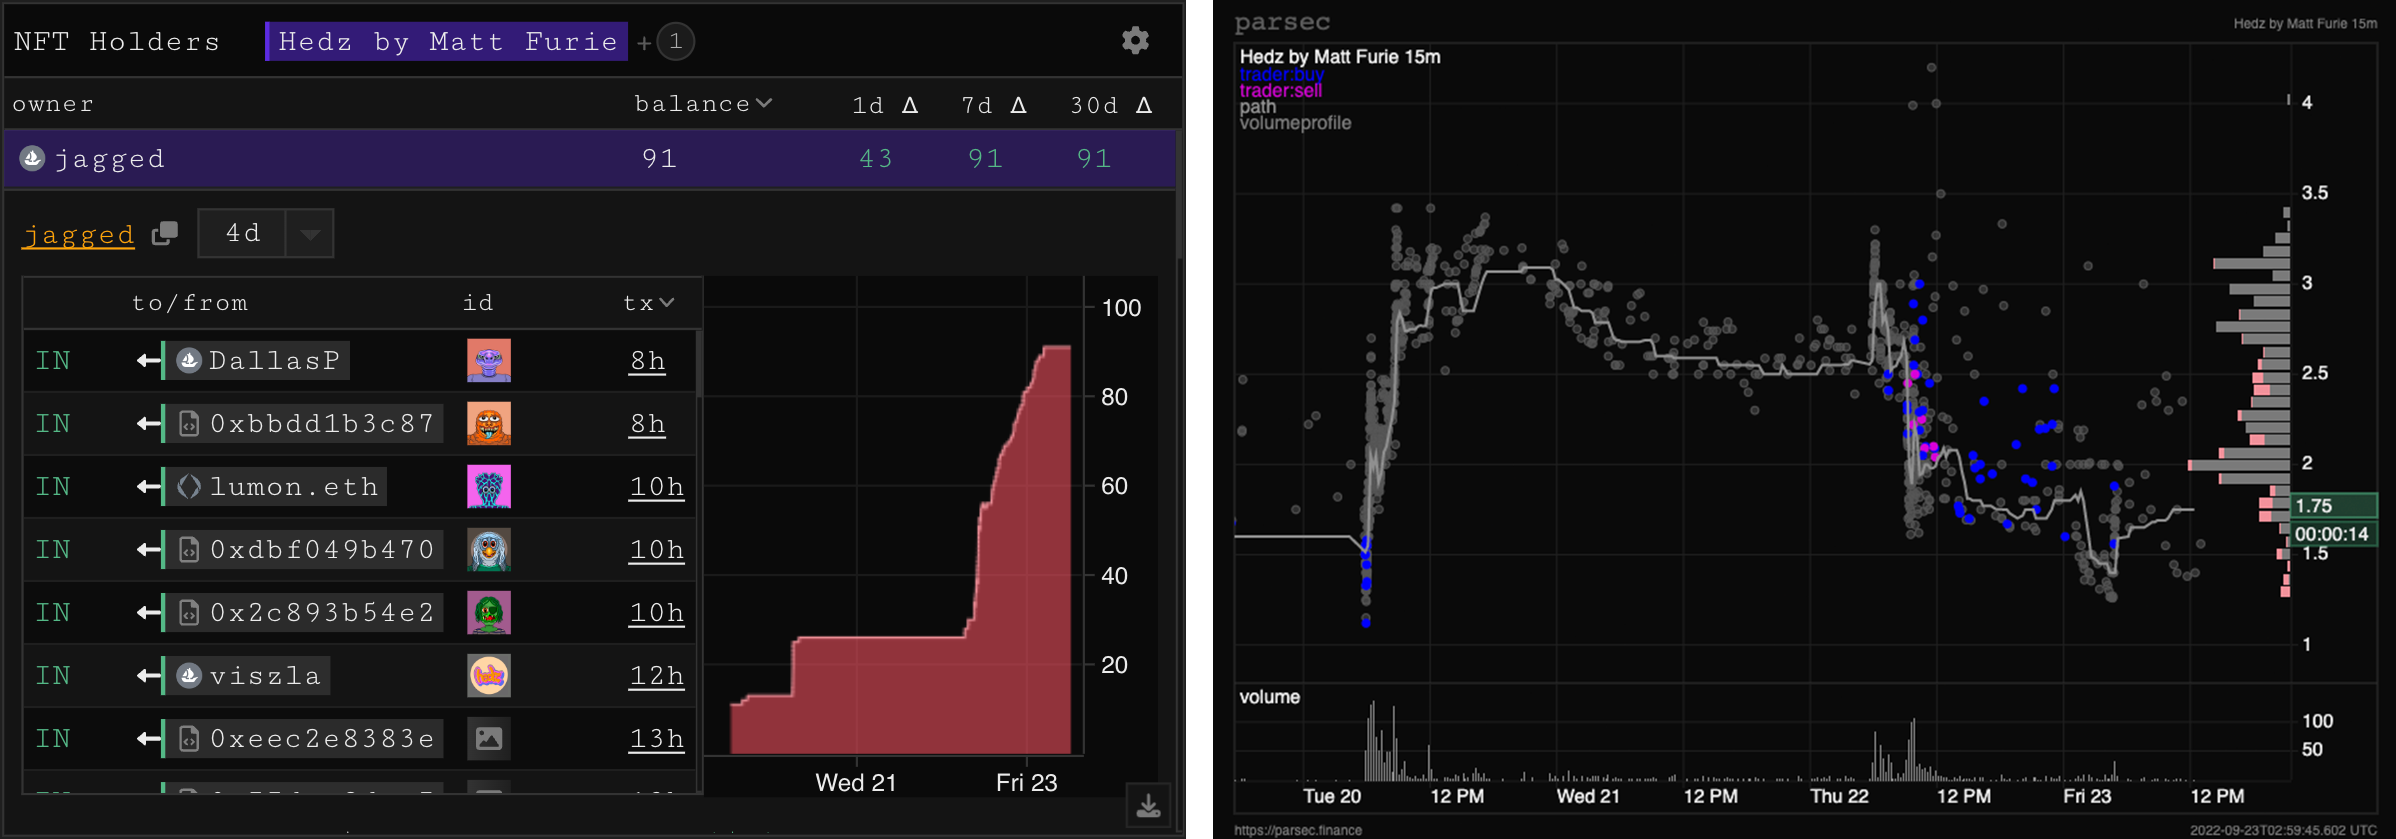Click the 4d timeframe value

pos(243,234)
